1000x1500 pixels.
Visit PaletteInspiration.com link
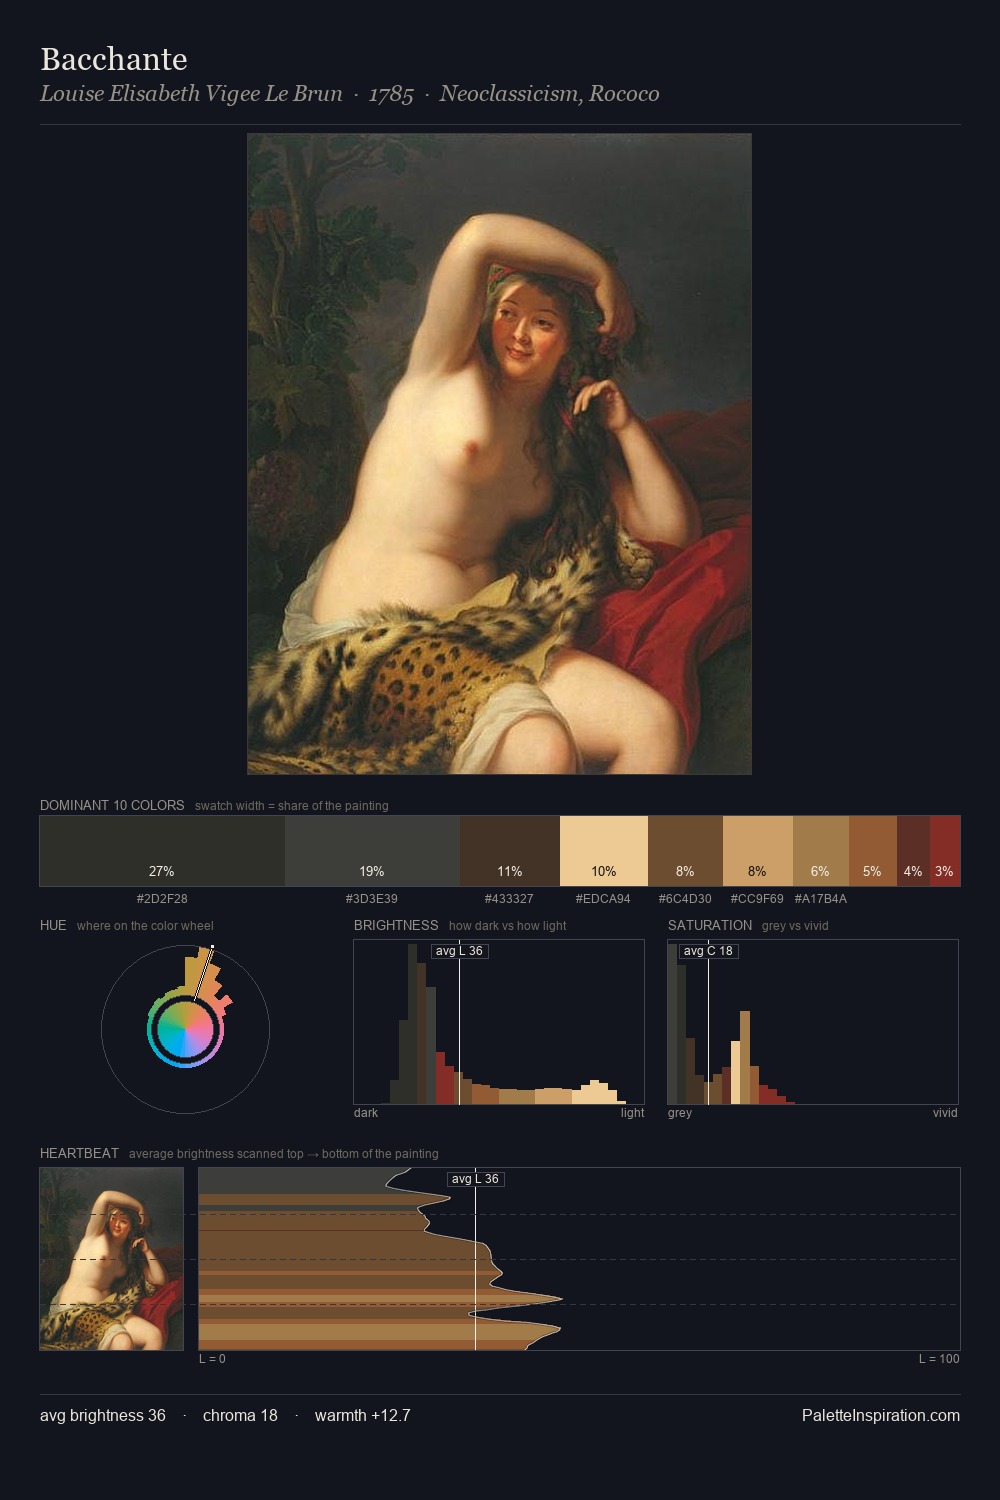(x=881, y=1415)
